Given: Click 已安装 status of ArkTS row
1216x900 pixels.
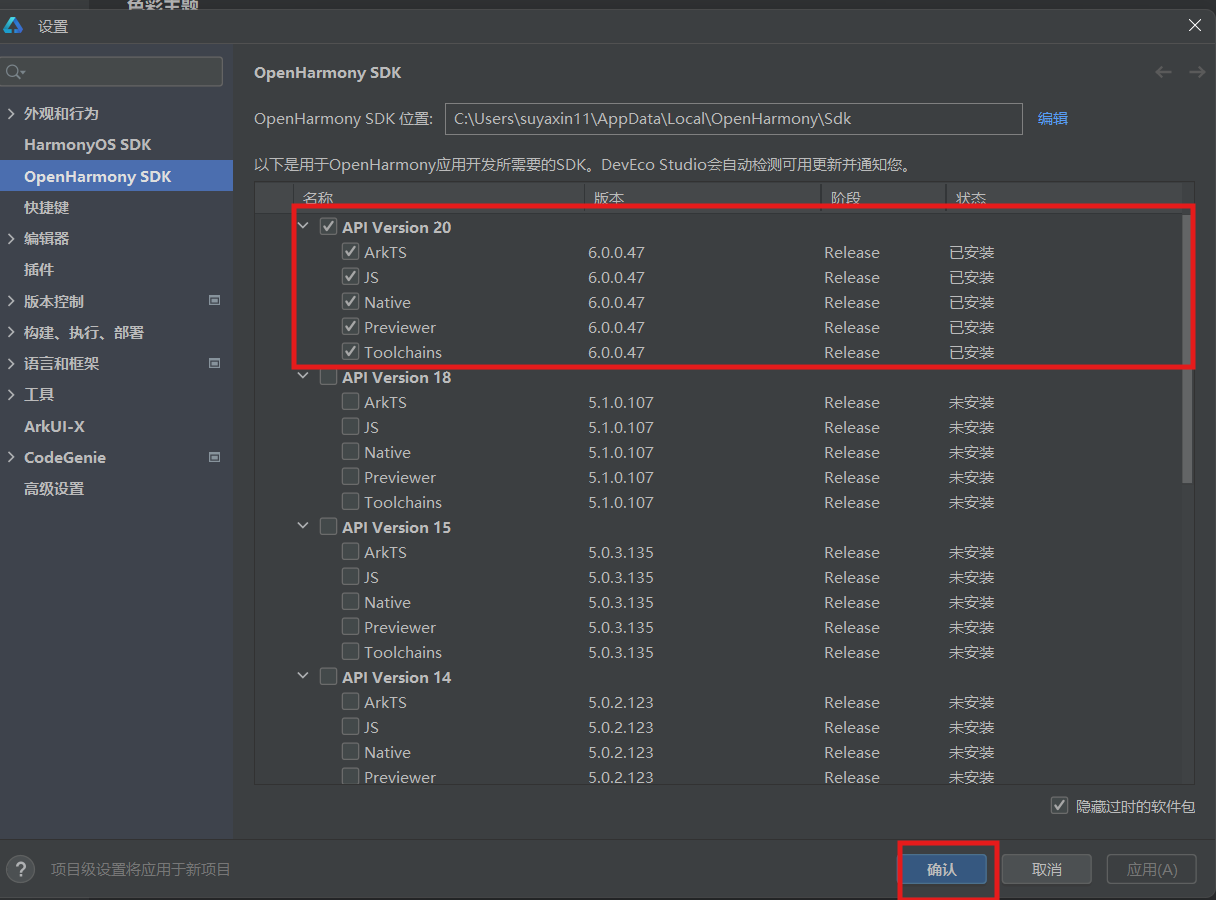Looking at the screenshot, I should (972, 252).
